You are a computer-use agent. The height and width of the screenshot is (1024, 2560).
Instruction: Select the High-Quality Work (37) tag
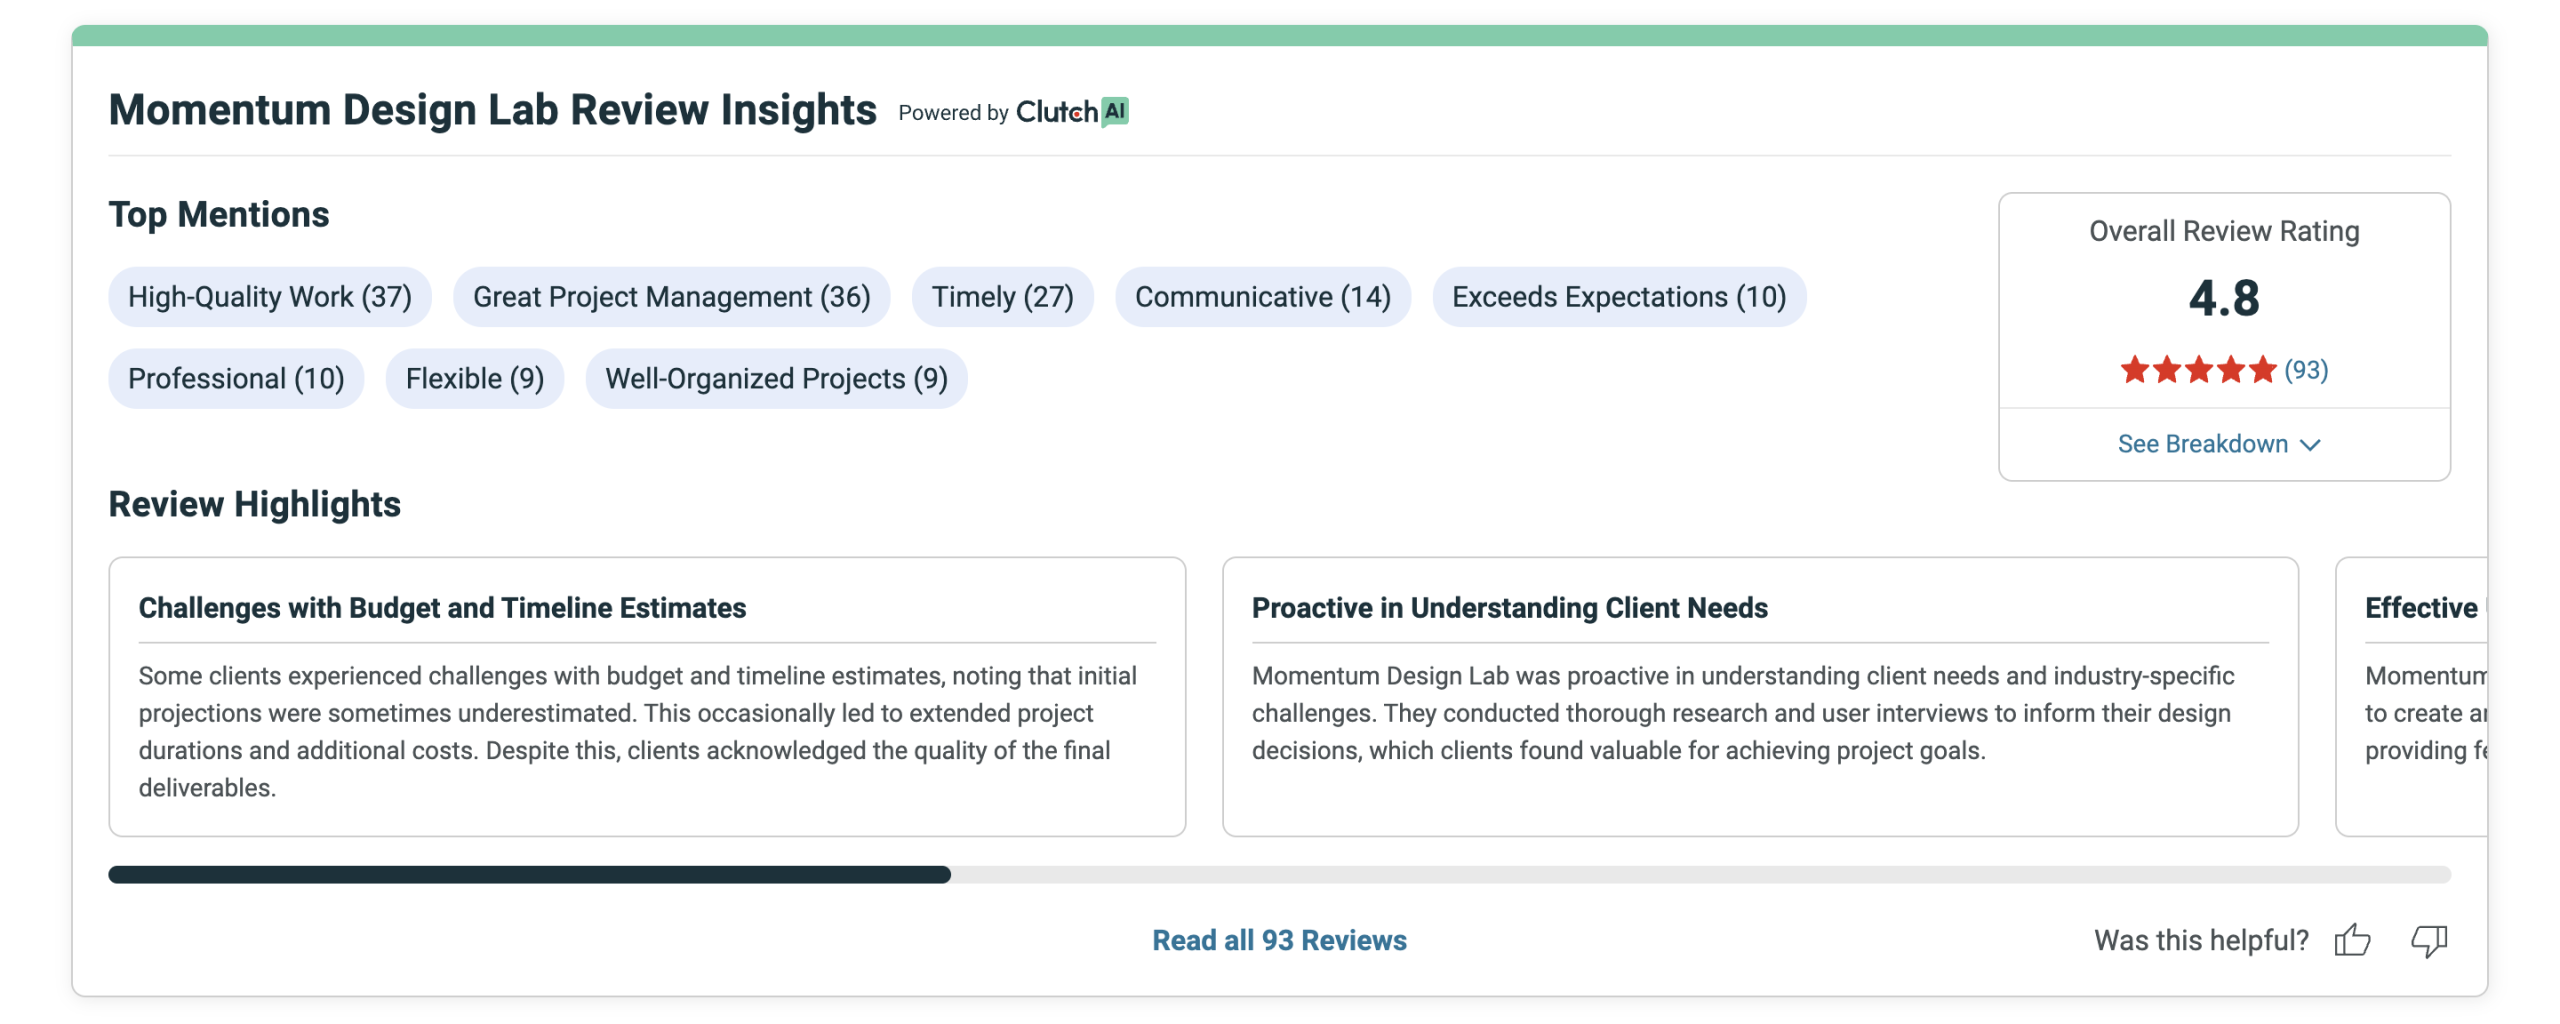tap(270, 297)
